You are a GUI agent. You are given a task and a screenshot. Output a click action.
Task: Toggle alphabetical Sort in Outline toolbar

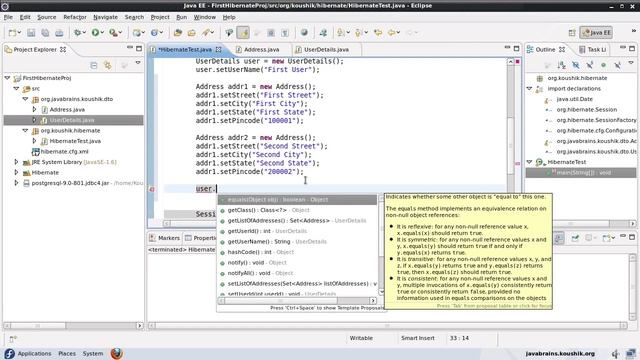(562, 65)
